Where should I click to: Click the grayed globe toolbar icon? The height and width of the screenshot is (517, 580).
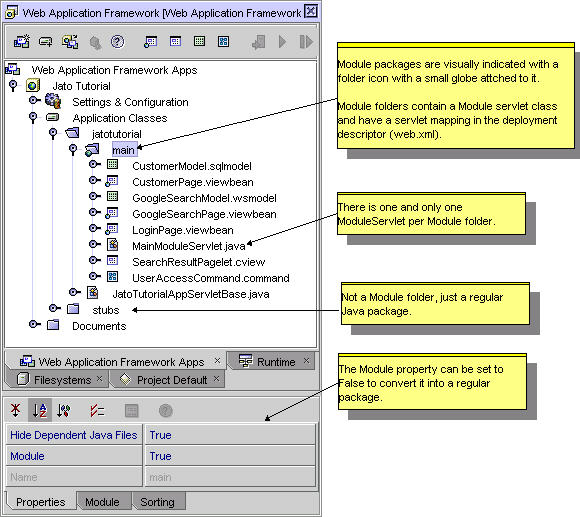coord(95,43)
